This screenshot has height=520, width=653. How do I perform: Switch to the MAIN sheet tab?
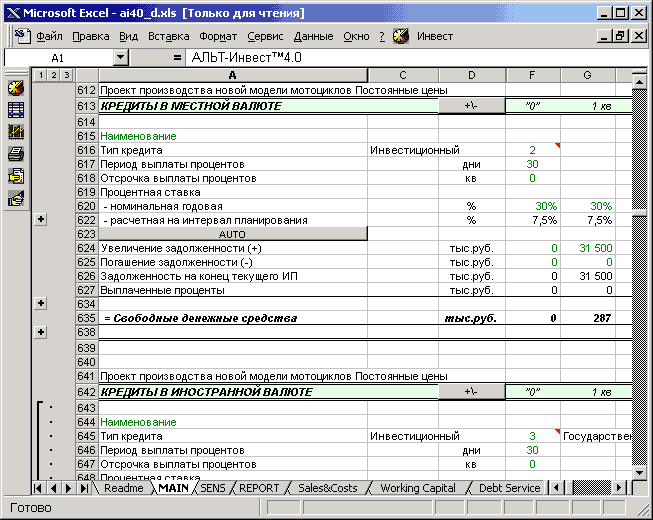coord(174,488)
